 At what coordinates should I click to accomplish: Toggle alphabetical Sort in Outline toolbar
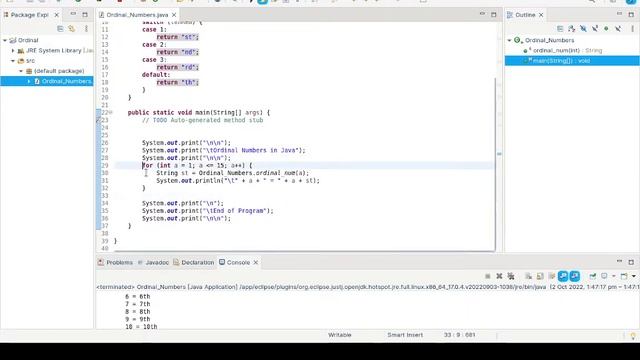click(x=571, y=29)
